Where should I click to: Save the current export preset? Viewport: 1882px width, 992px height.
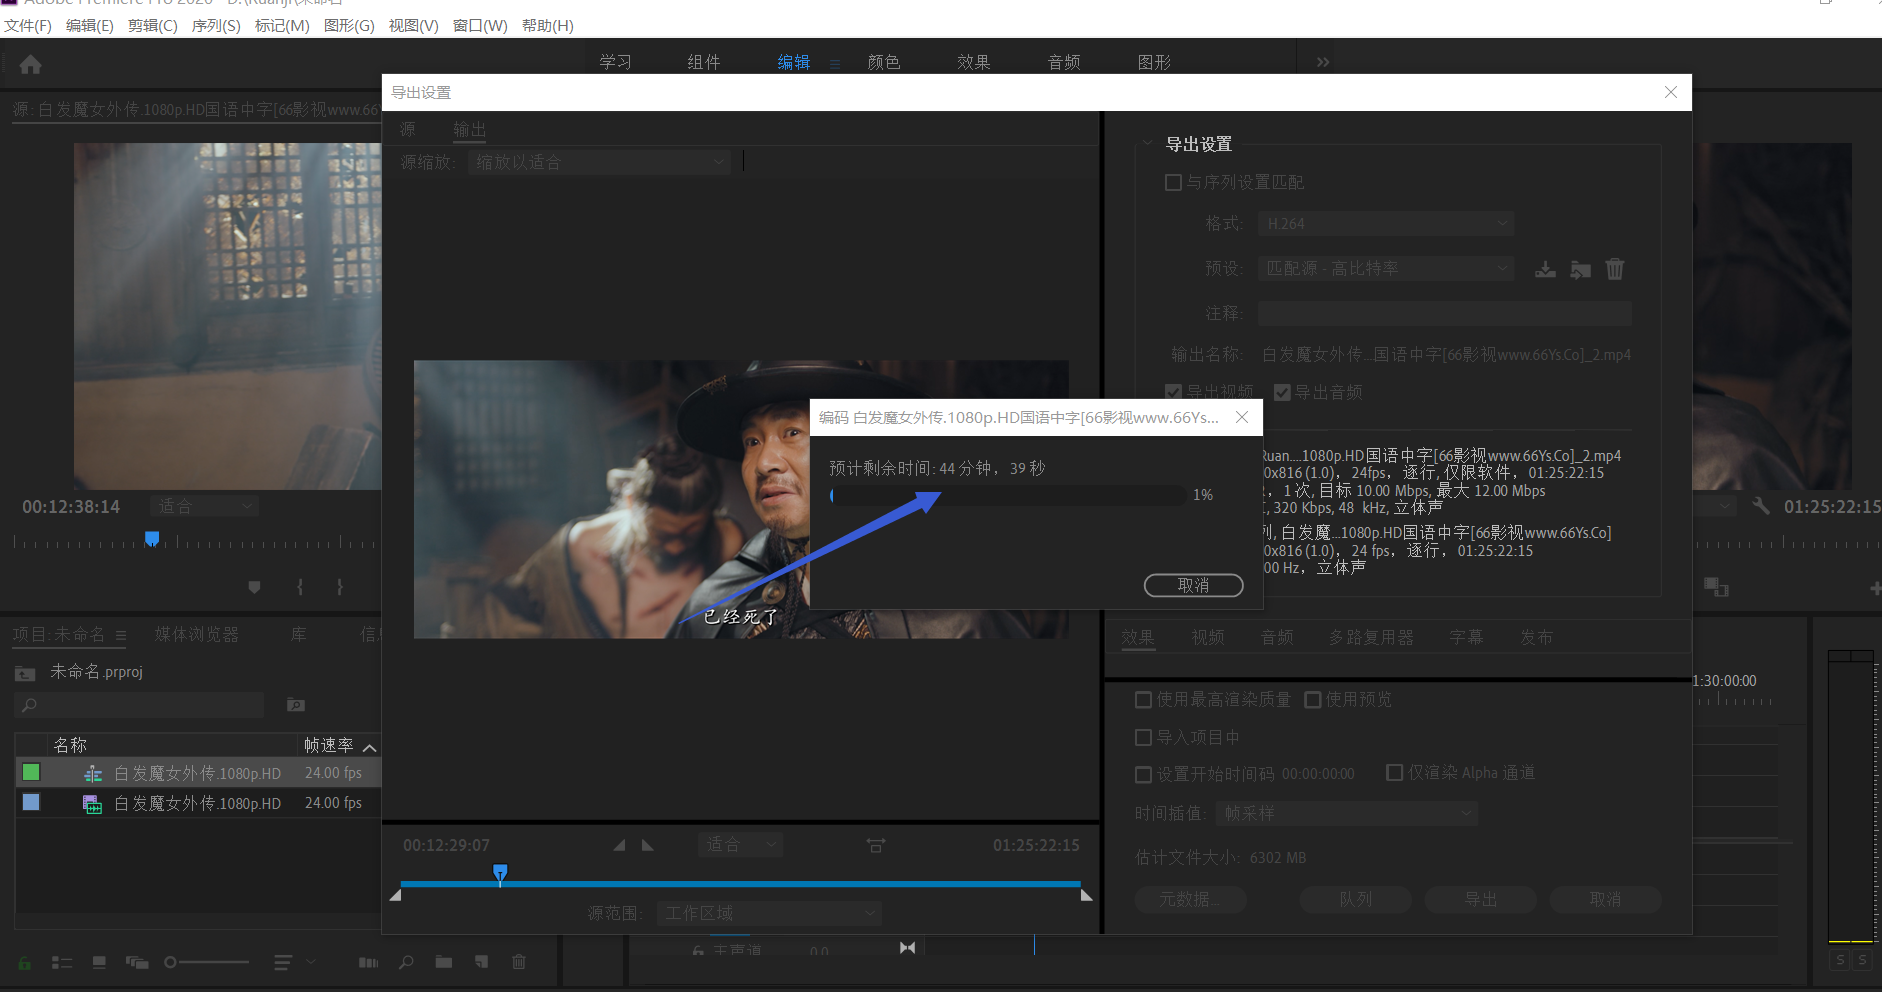pyautogui.click(x=1545, y=269)
